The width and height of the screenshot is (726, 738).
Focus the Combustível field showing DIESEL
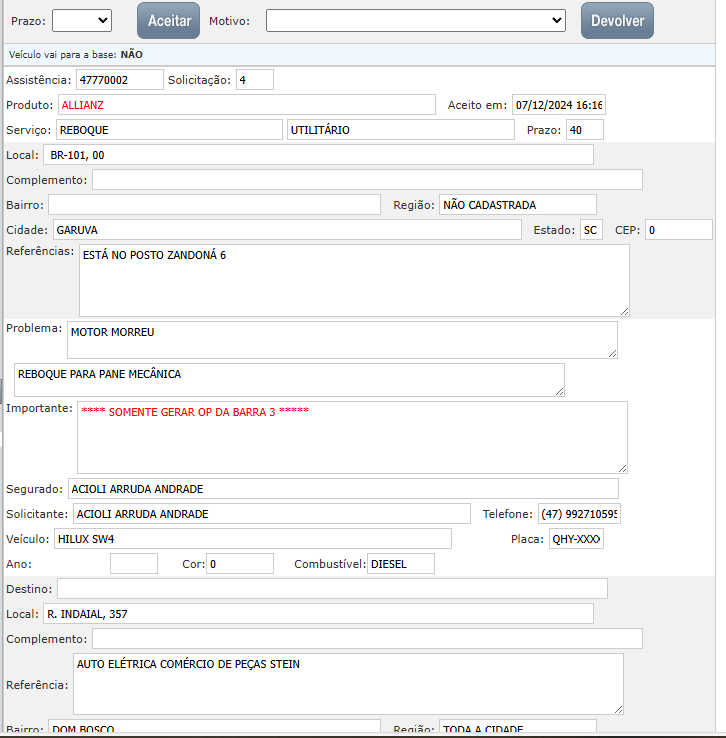pos(401,564)
